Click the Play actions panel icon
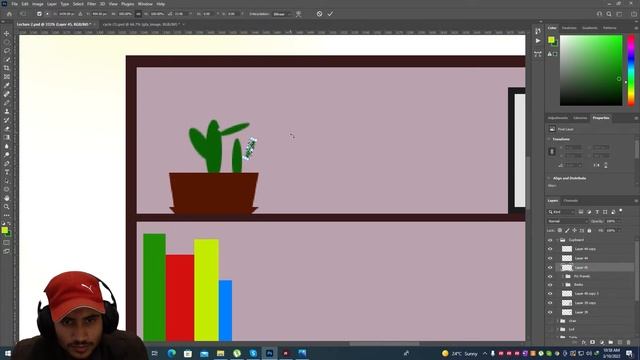640x360 pixels. (538, 41)
